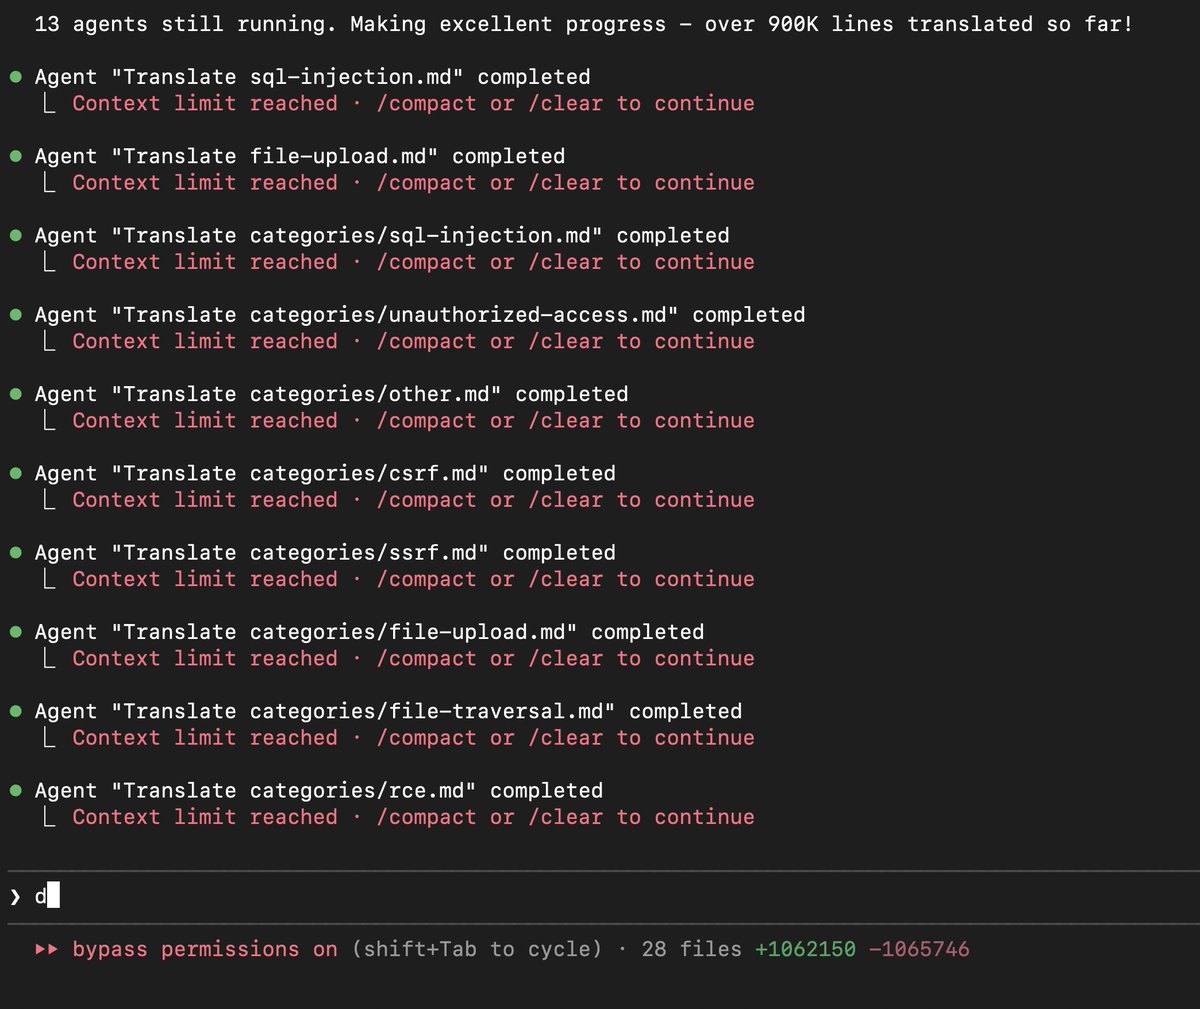This screenshot has height=1009, width=1200.
Task: Click "28 files" in the status line
Action: pyautogui.click(x=692, y=949)
